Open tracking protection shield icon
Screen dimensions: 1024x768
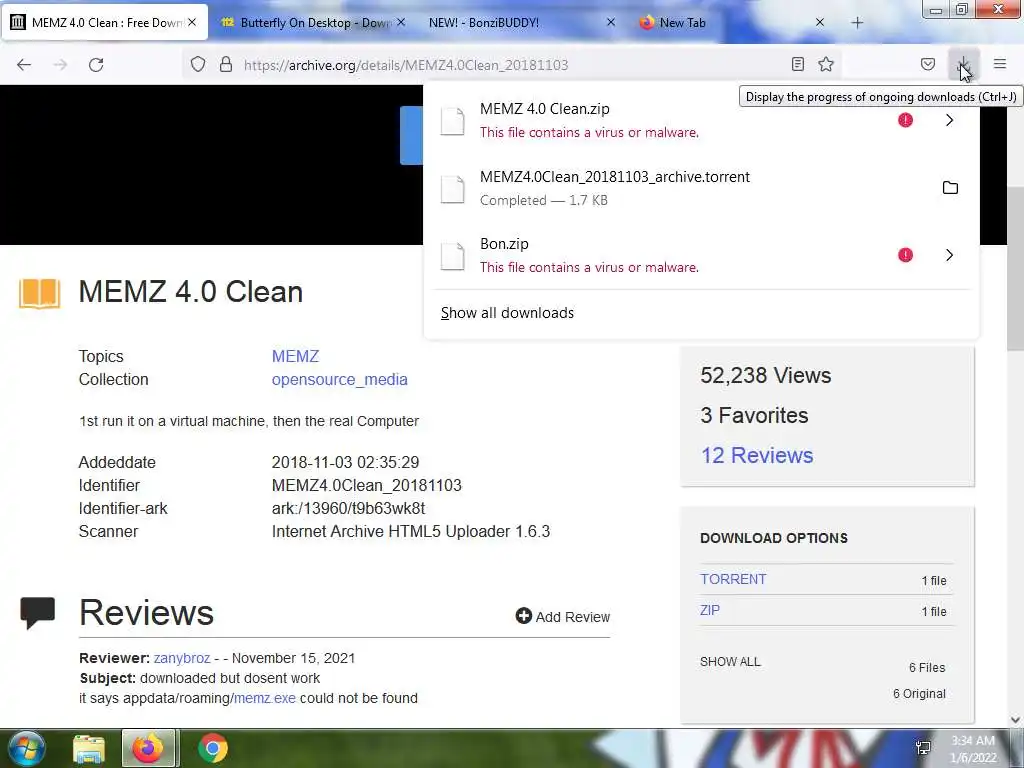pos(198,64)
